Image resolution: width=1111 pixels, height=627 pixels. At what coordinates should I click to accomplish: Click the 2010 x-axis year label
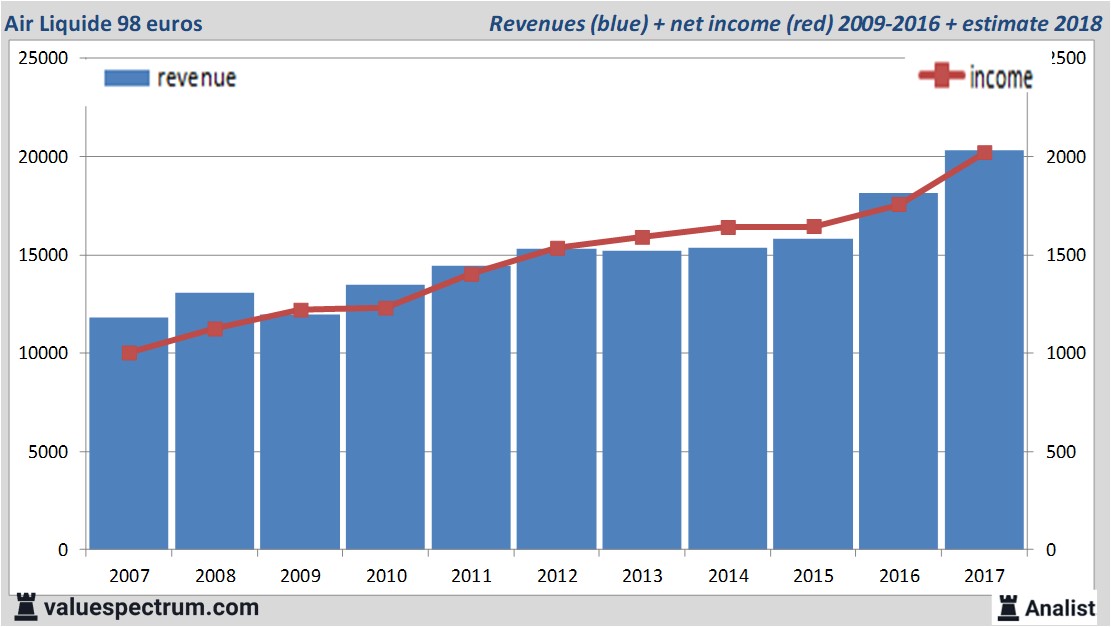pyautogui.click(x=386, y=576)
